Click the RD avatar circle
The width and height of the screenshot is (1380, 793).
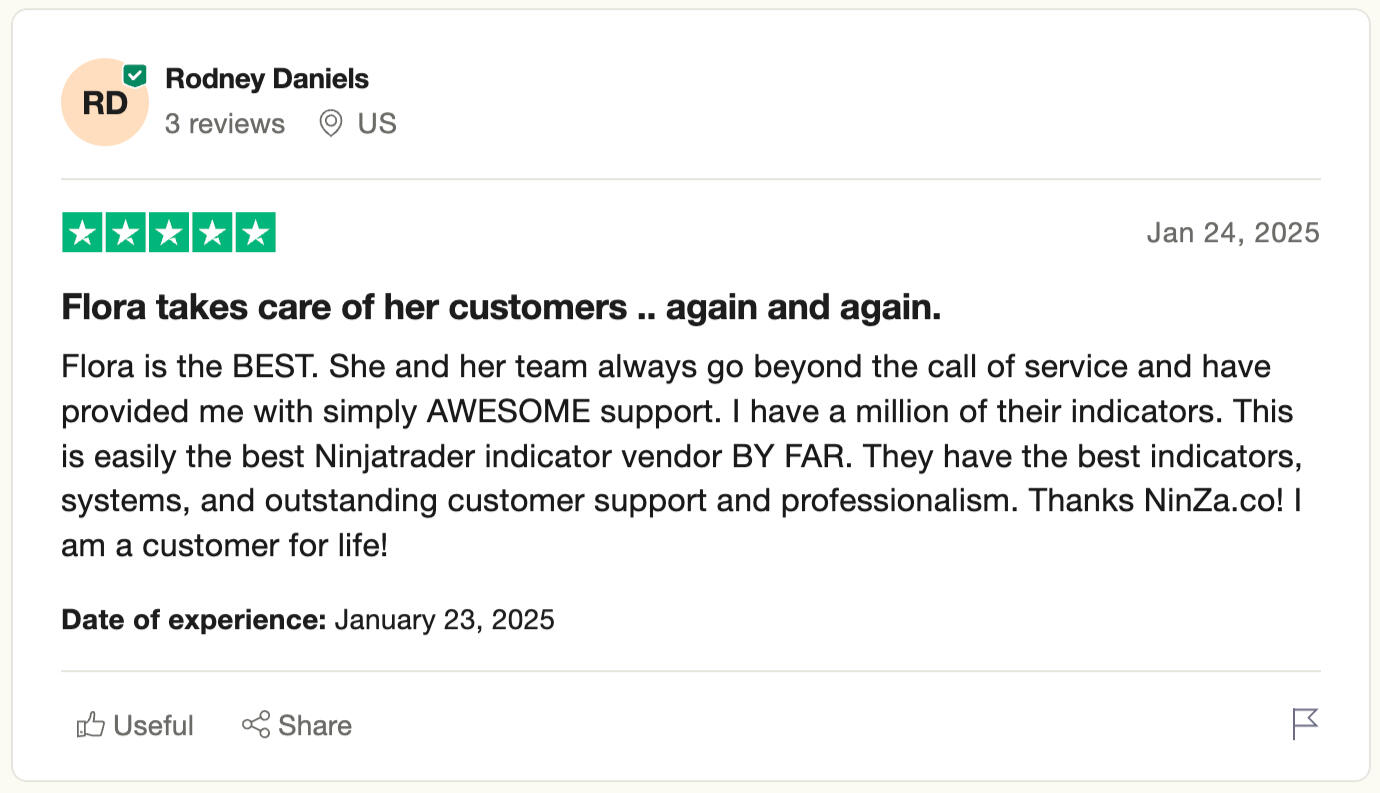coord(105,102)
